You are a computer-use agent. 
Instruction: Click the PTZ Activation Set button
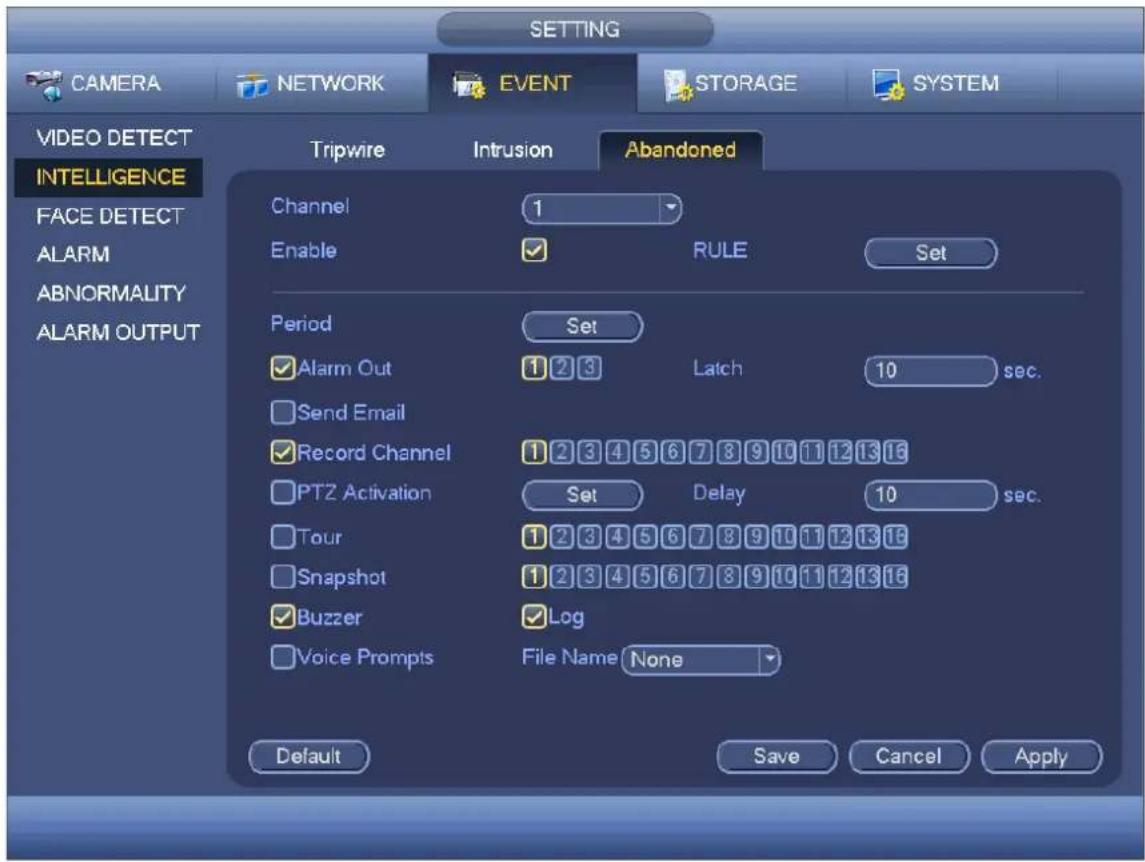coord(582,495)
